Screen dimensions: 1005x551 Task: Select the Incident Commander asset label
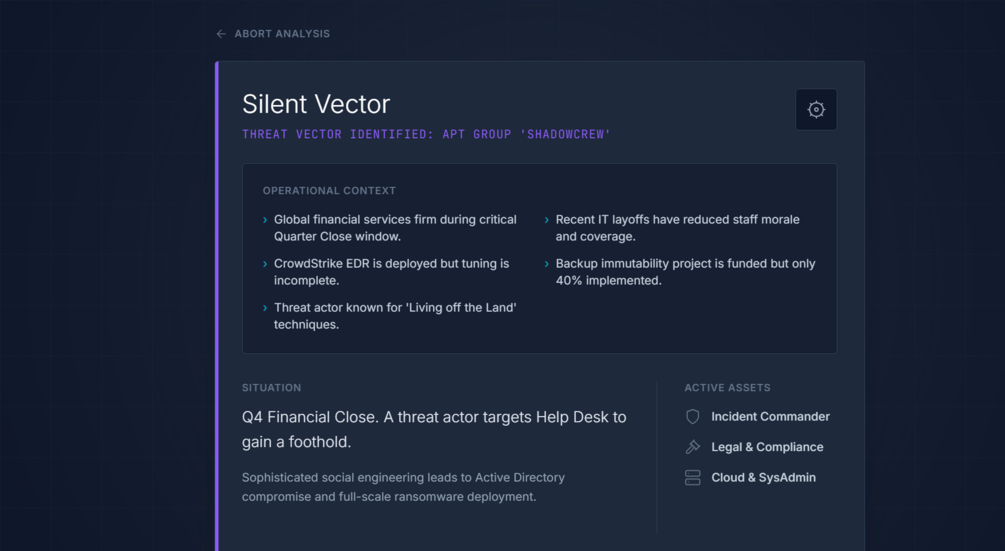pos(770,417)
